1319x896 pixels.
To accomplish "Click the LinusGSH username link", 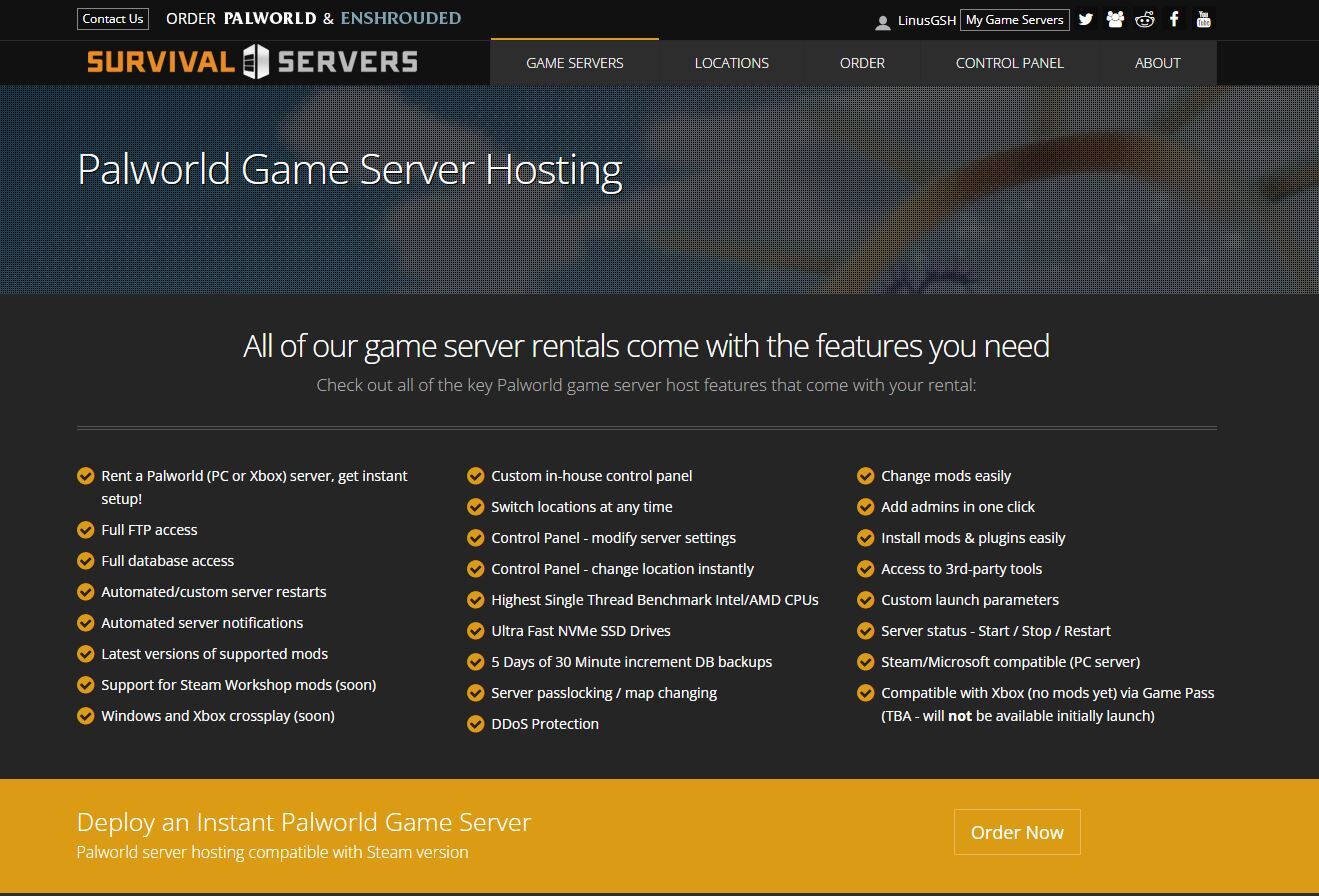I will tap(926, 20).
